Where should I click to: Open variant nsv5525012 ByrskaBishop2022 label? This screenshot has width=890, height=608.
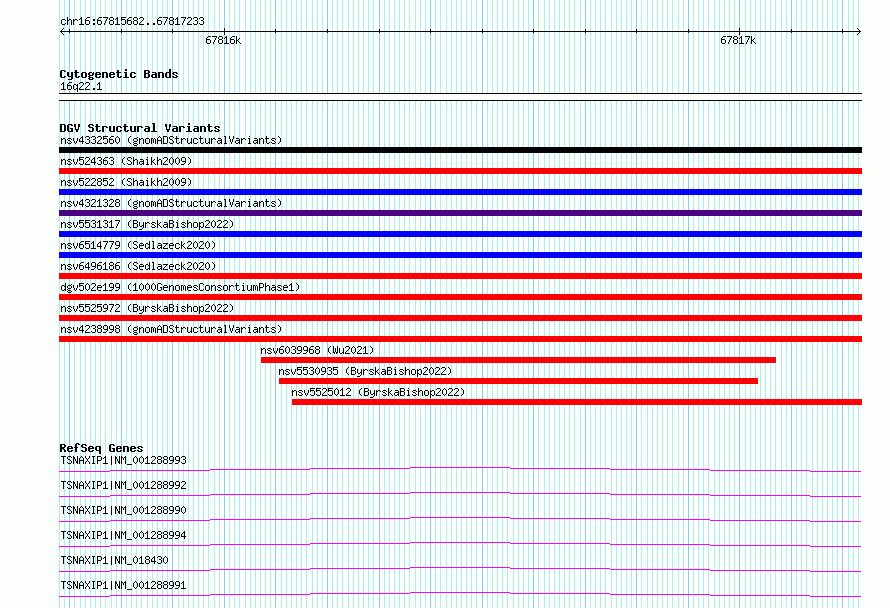tap(378, 392)
